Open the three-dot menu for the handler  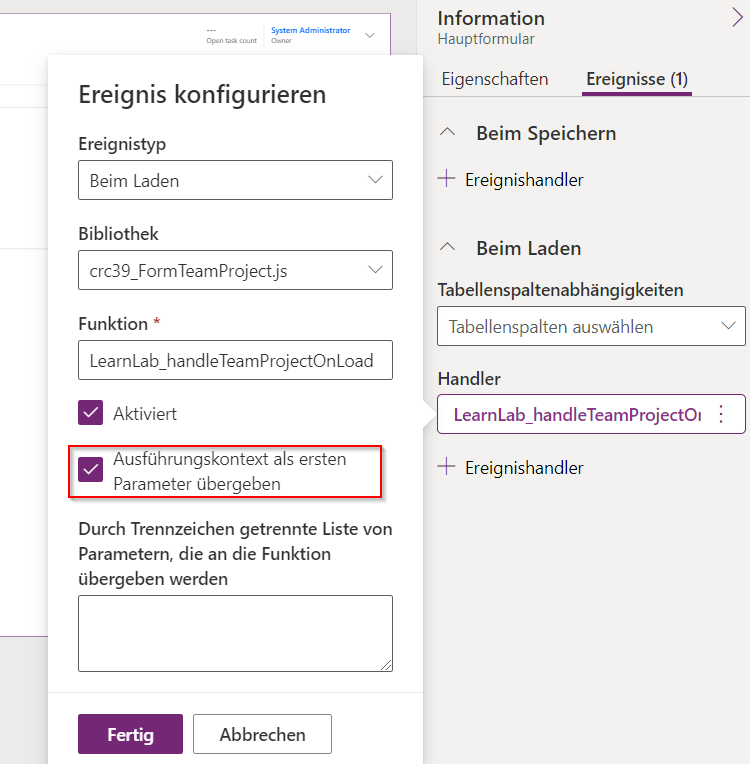click(x=721, y=414)
